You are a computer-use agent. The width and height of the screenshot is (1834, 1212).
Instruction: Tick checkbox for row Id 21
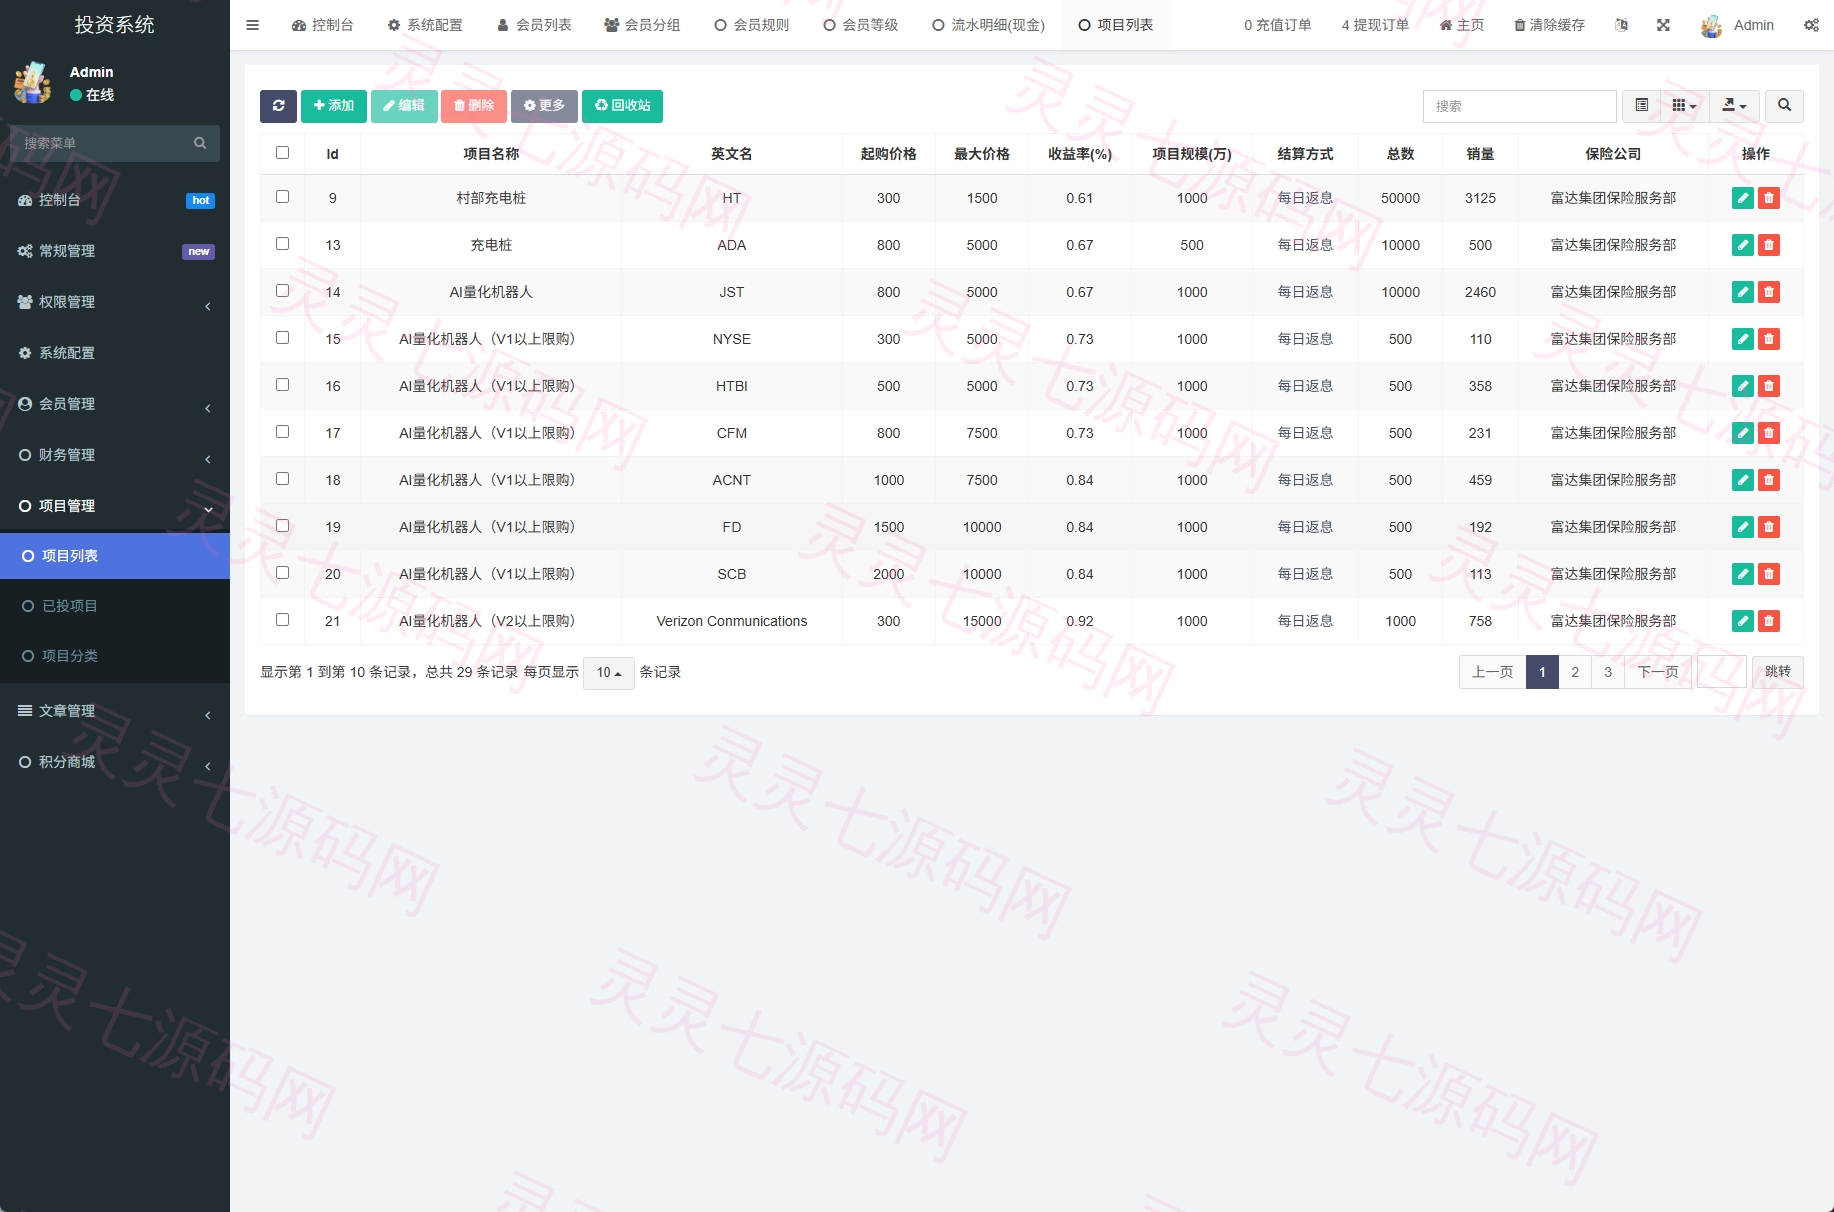(282, 620)
